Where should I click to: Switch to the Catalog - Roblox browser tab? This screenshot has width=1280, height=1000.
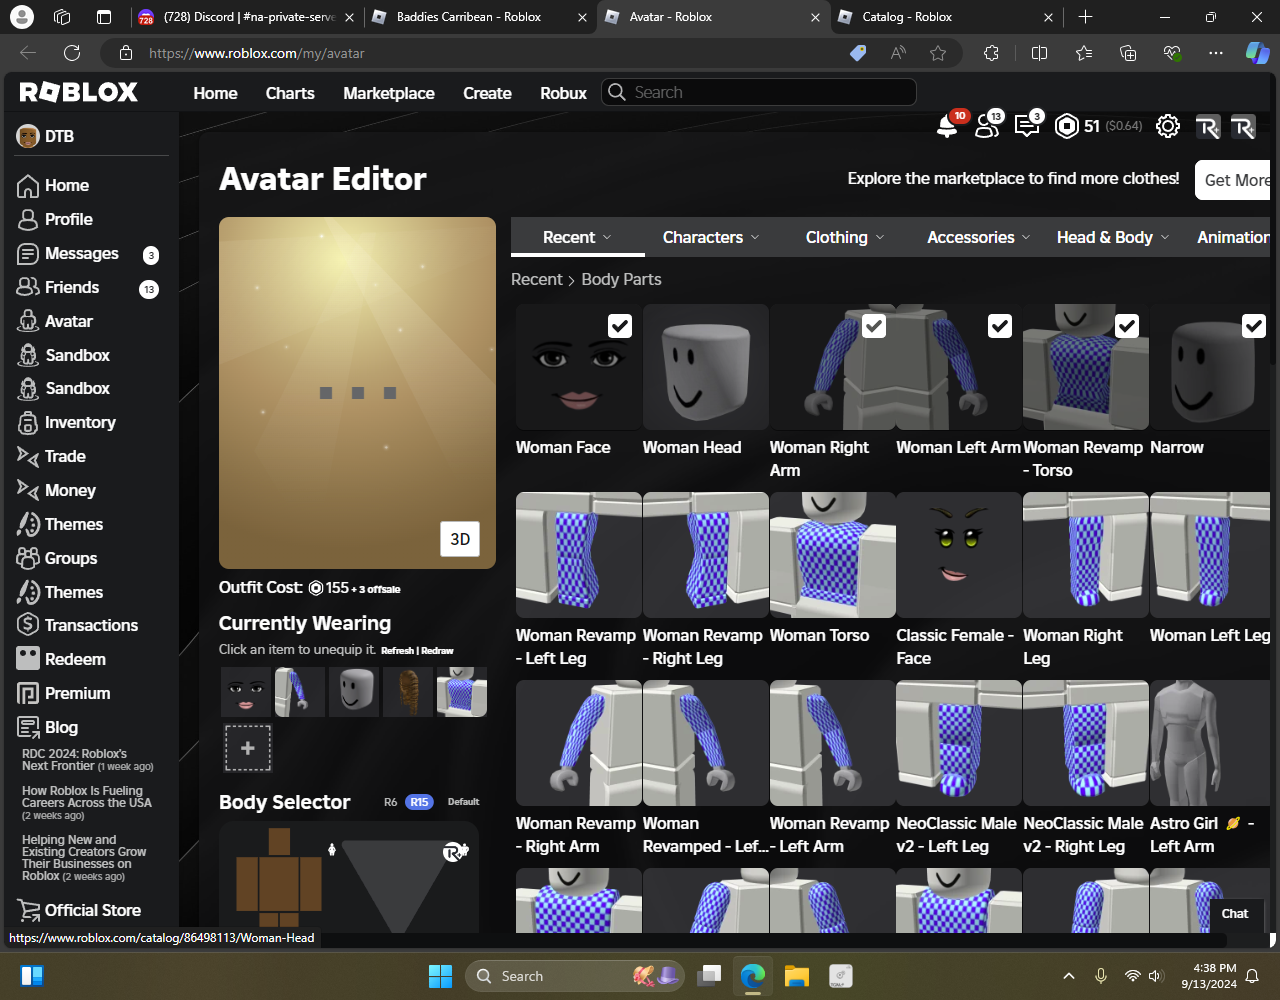click(946, 17)
